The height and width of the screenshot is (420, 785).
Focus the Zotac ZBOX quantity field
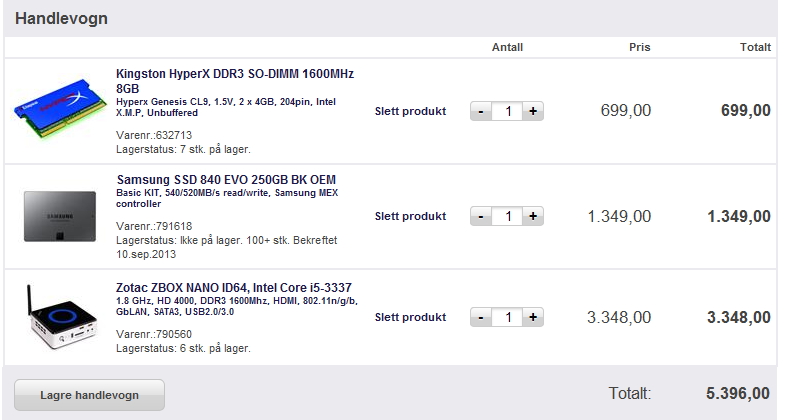(507, 317)
